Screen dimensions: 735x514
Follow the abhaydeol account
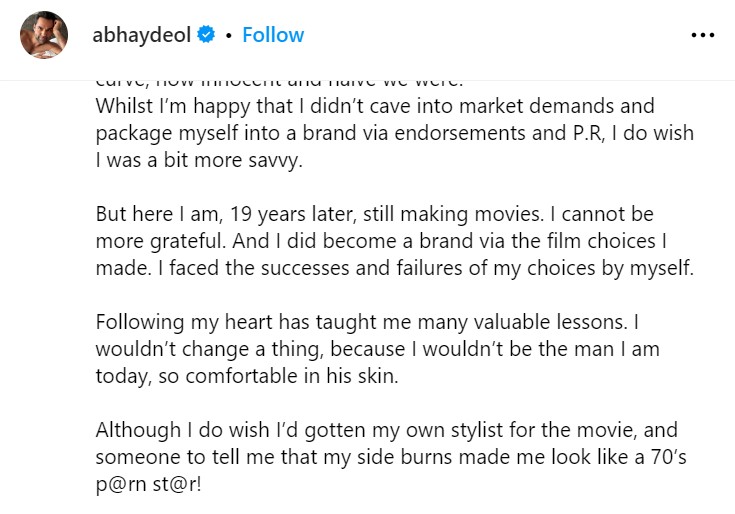(273, 35)
